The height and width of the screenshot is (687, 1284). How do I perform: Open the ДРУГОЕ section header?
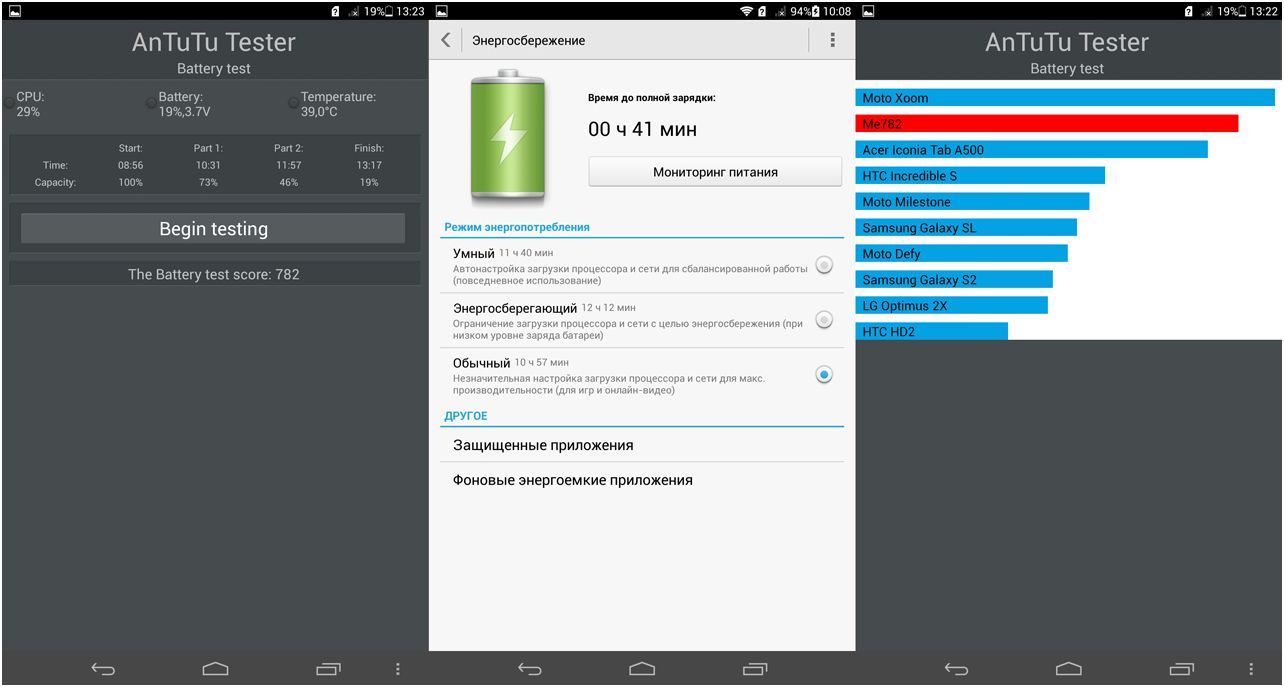pos(467,415)
